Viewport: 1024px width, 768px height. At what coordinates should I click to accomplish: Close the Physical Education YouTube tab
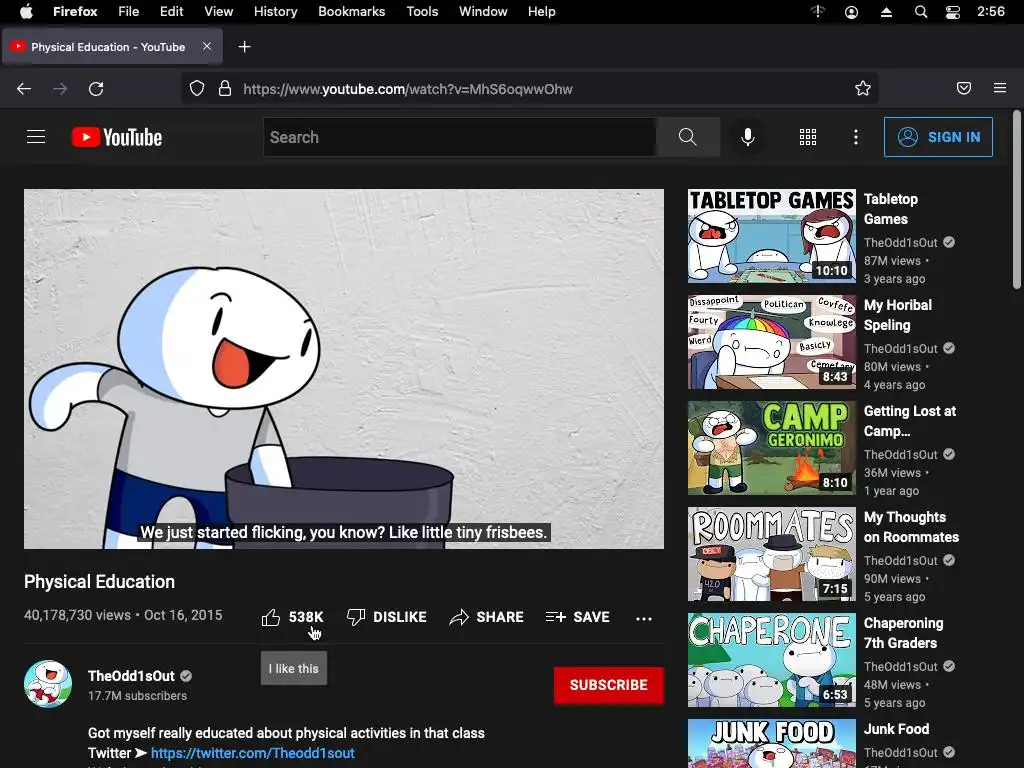pos(207,46)
